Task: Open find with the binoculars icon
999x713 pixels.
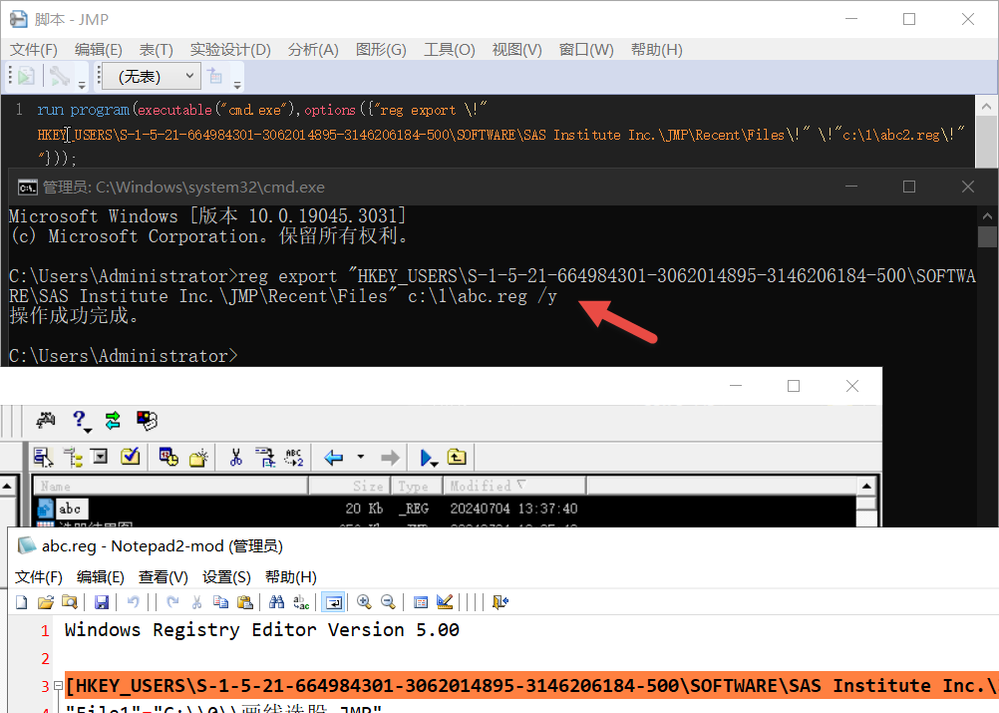Action: click(277, 601)
